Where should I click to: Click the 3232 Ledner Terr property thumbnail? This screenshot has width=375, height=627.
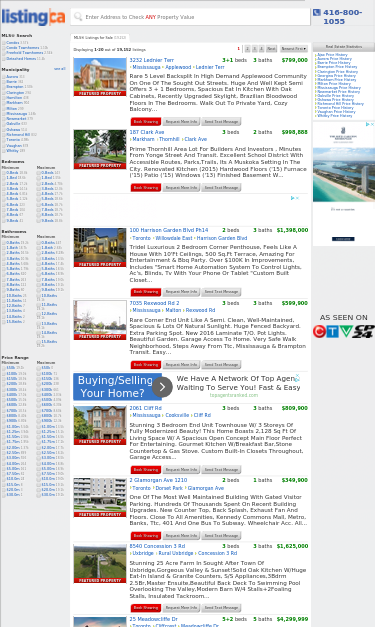(100, 77)
